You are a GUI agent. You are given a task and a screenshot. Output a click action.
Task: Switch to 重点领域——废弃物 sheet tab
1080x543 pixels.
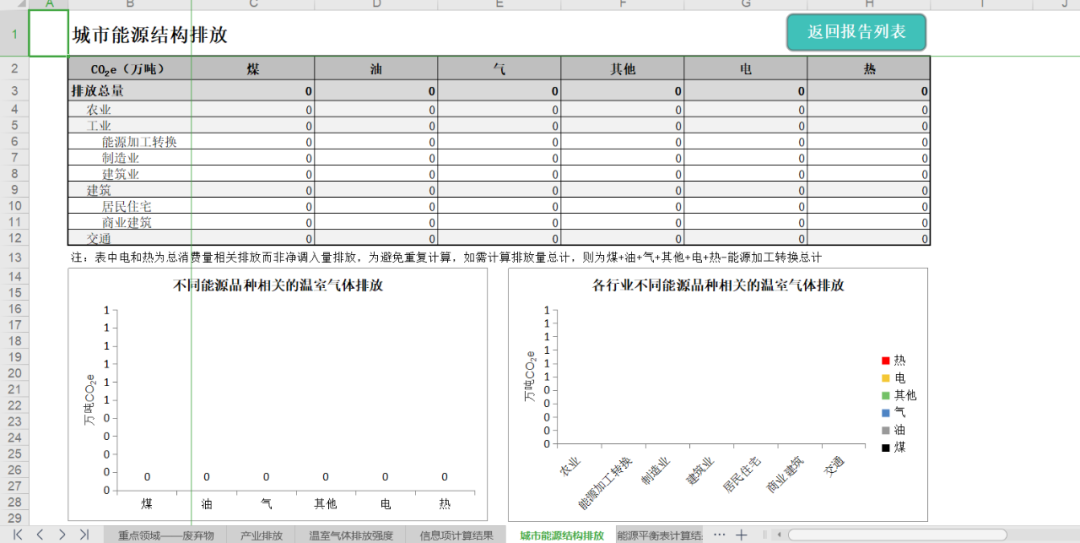[166, 535]
